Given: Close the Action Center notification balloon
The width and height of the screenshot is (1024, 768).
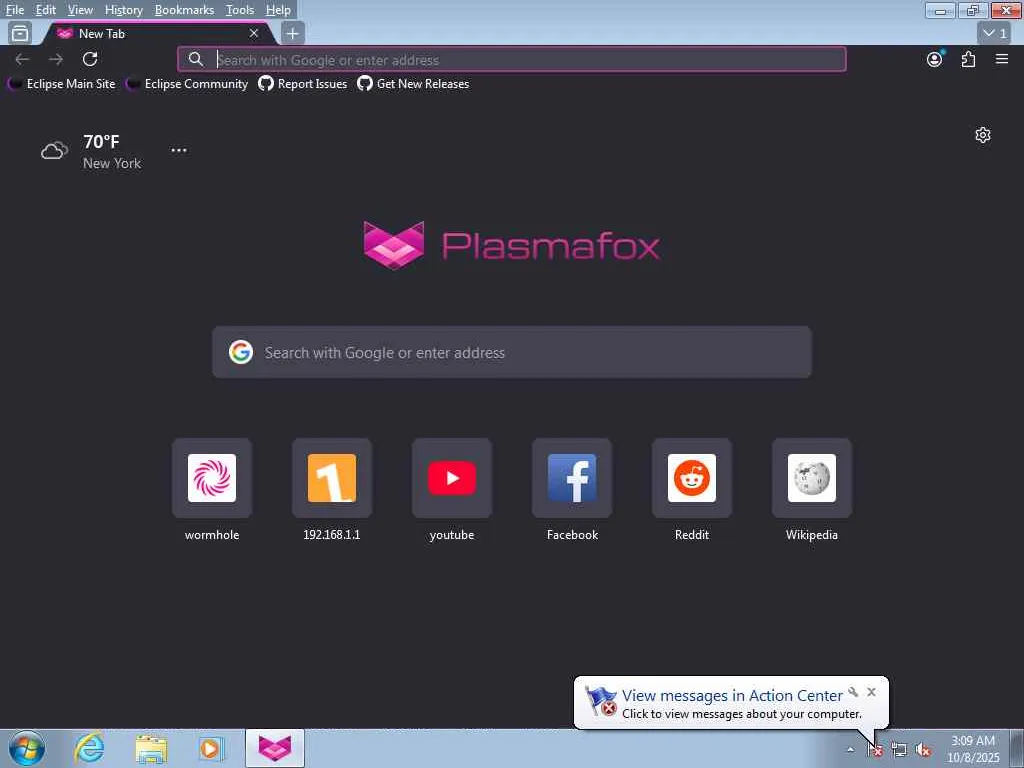Looking at the screenshot, I should click(x=871, y=692).
